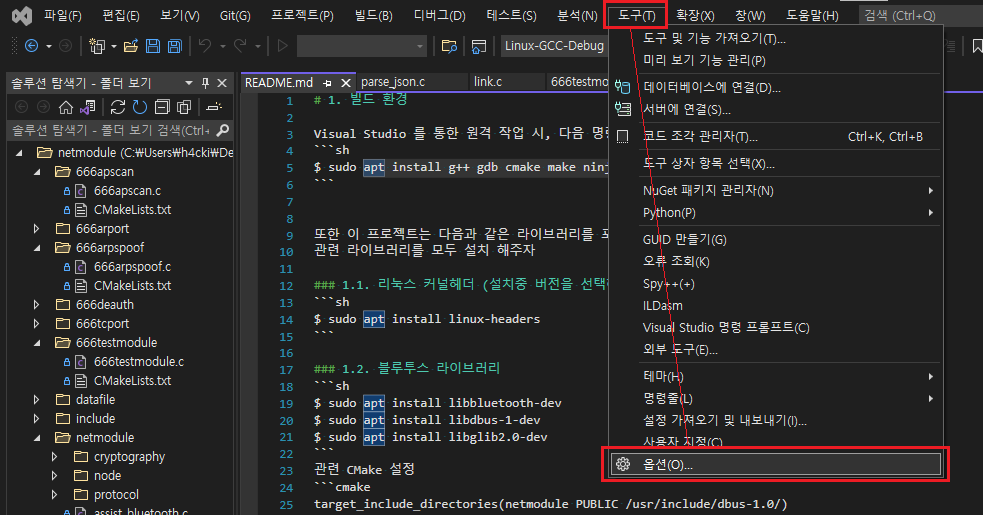983x515 pixels.
Task: Click the database plug icon for 데이터베이스에 연결
Action: coord(623,87)
